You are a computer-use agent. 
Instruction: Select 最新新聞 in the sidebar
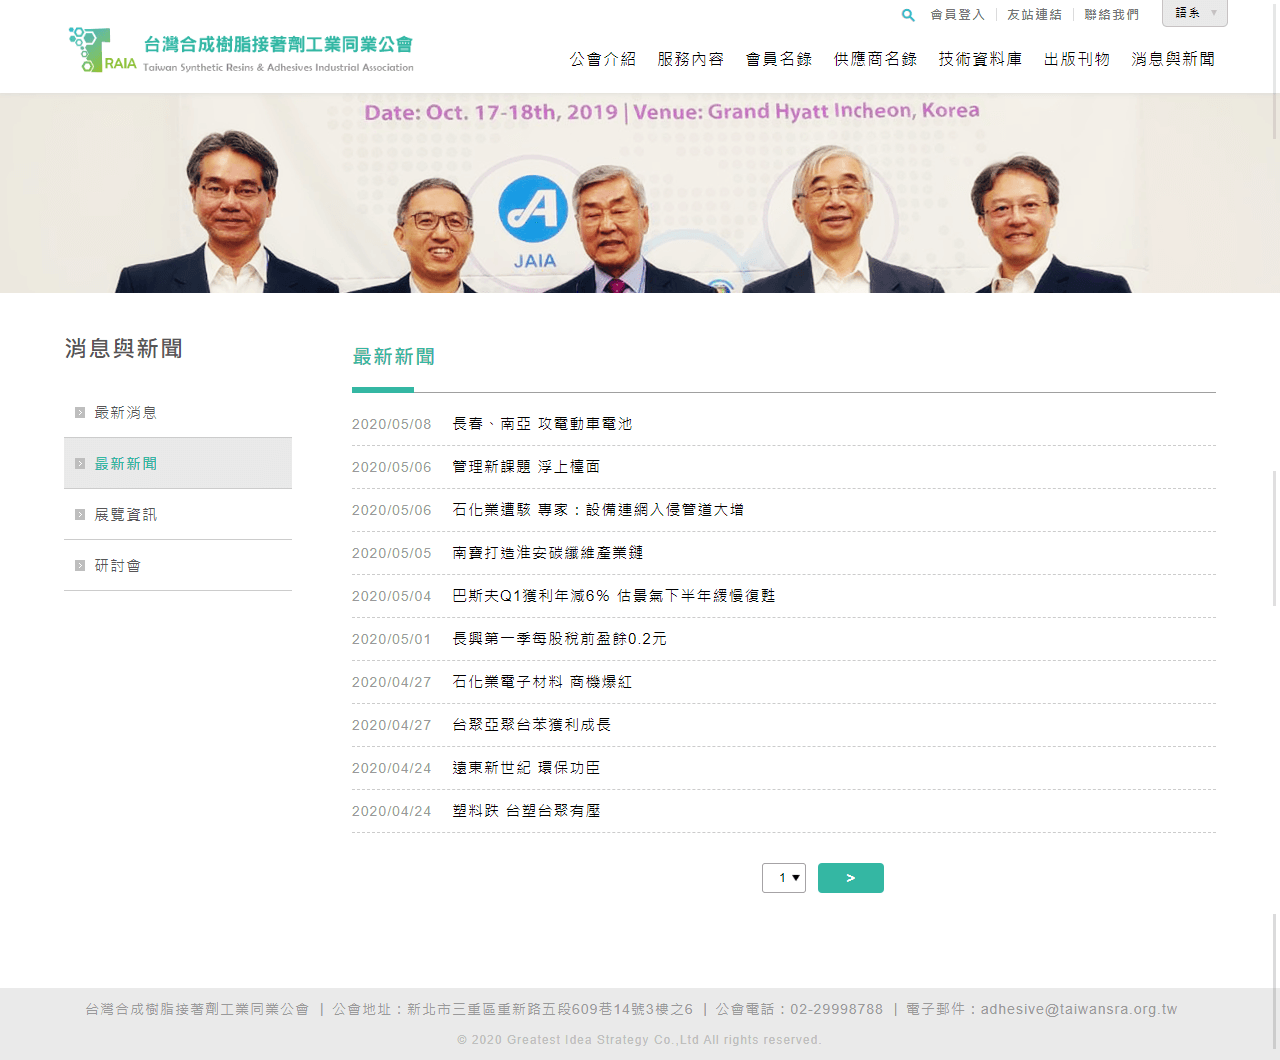pos(178,463)
